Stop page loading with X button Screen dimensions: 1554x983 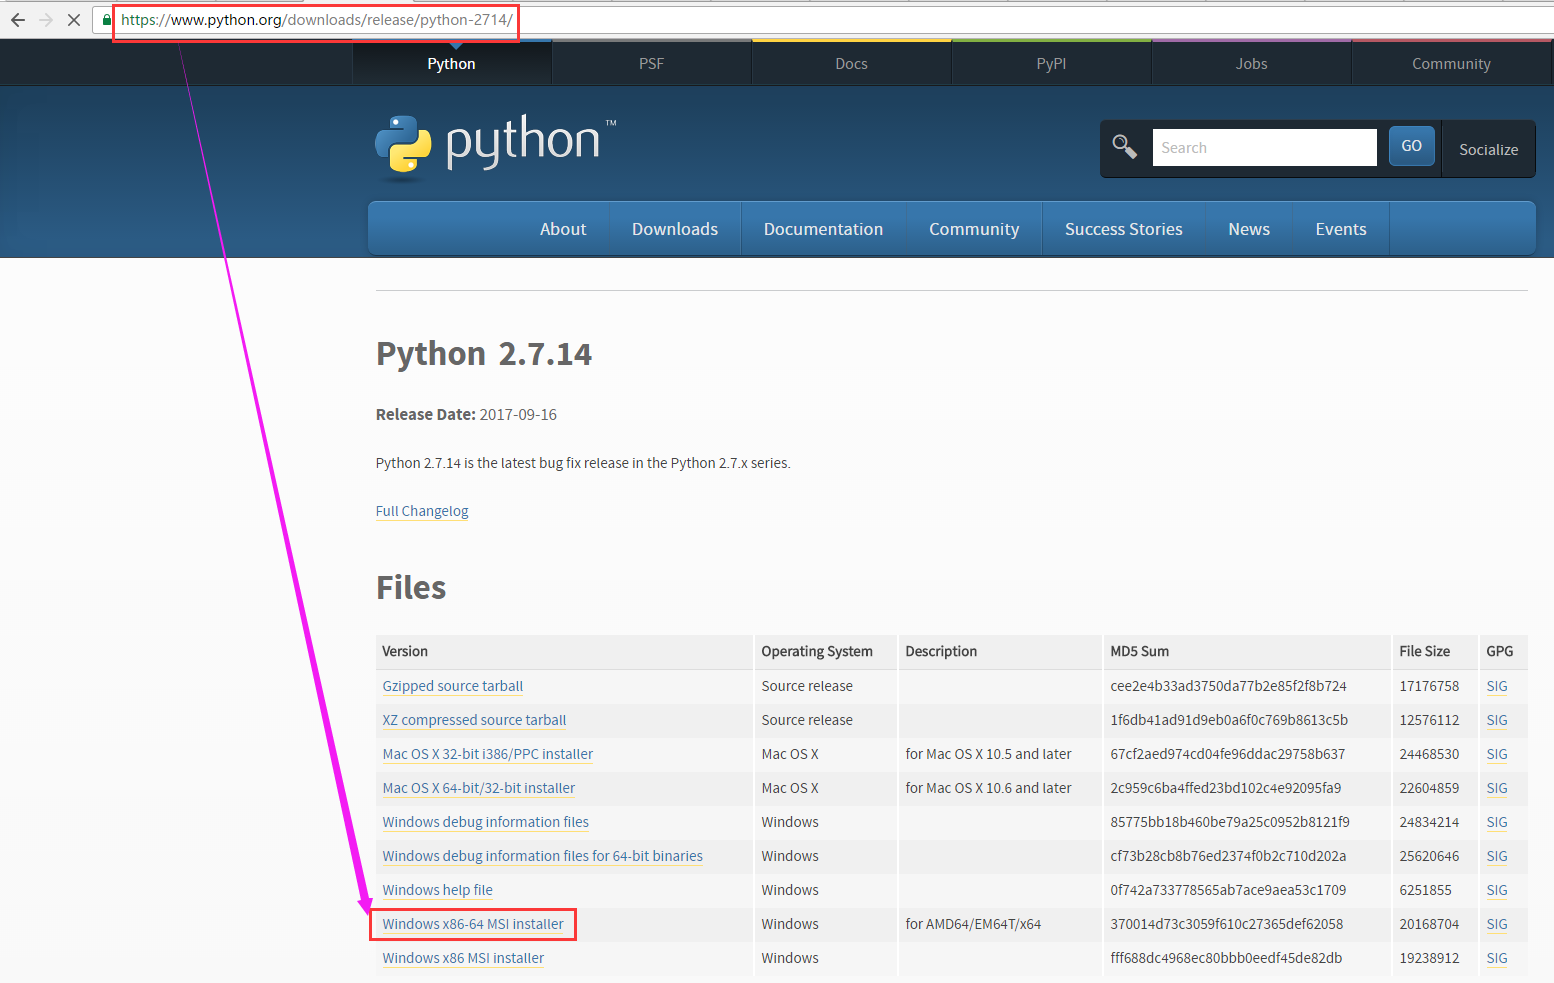click(74, 20)
